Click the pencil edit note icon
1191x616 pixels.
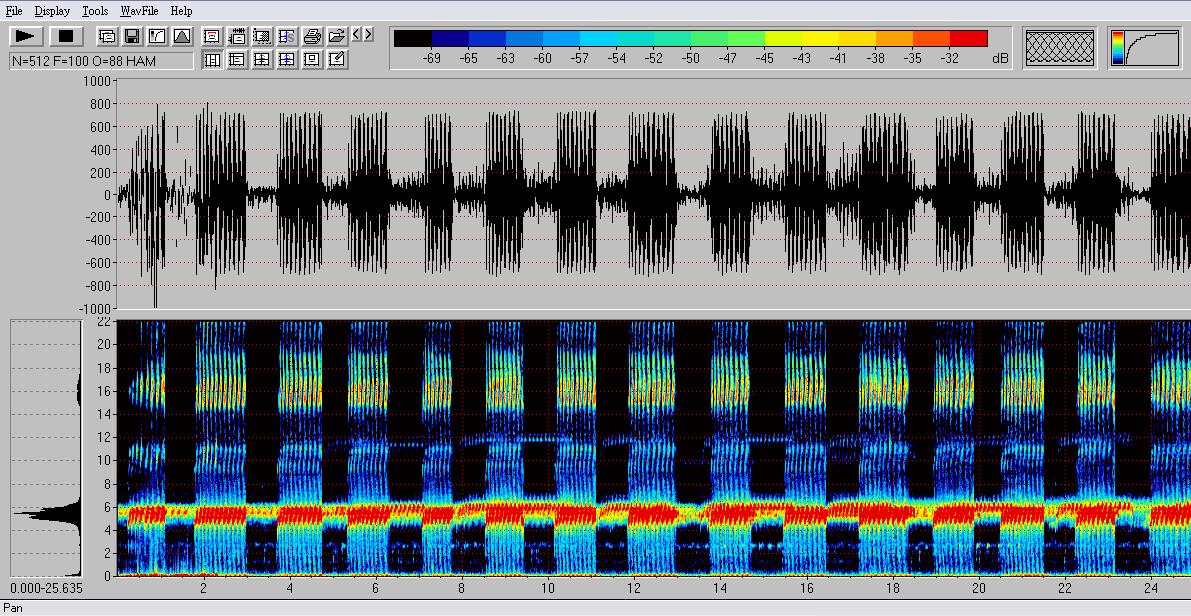coord(337,60)
